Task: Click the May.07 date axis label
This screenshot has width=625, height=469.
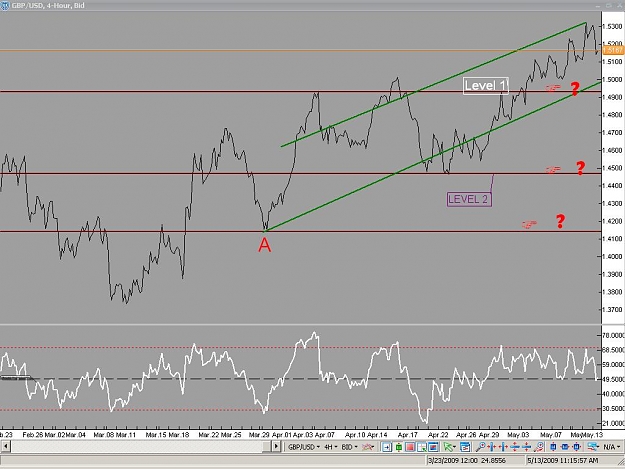Action: [551, 435]
